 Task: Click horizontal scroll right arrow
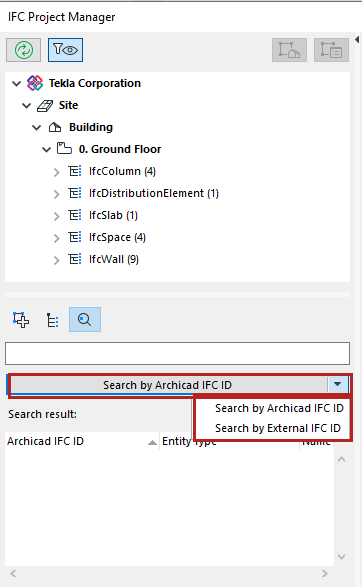click(x=325, y=574)
